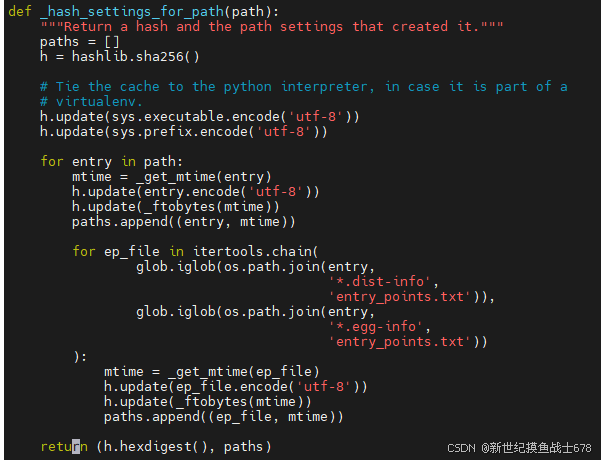Click the line "for entry in path:"

pos(112,161)
